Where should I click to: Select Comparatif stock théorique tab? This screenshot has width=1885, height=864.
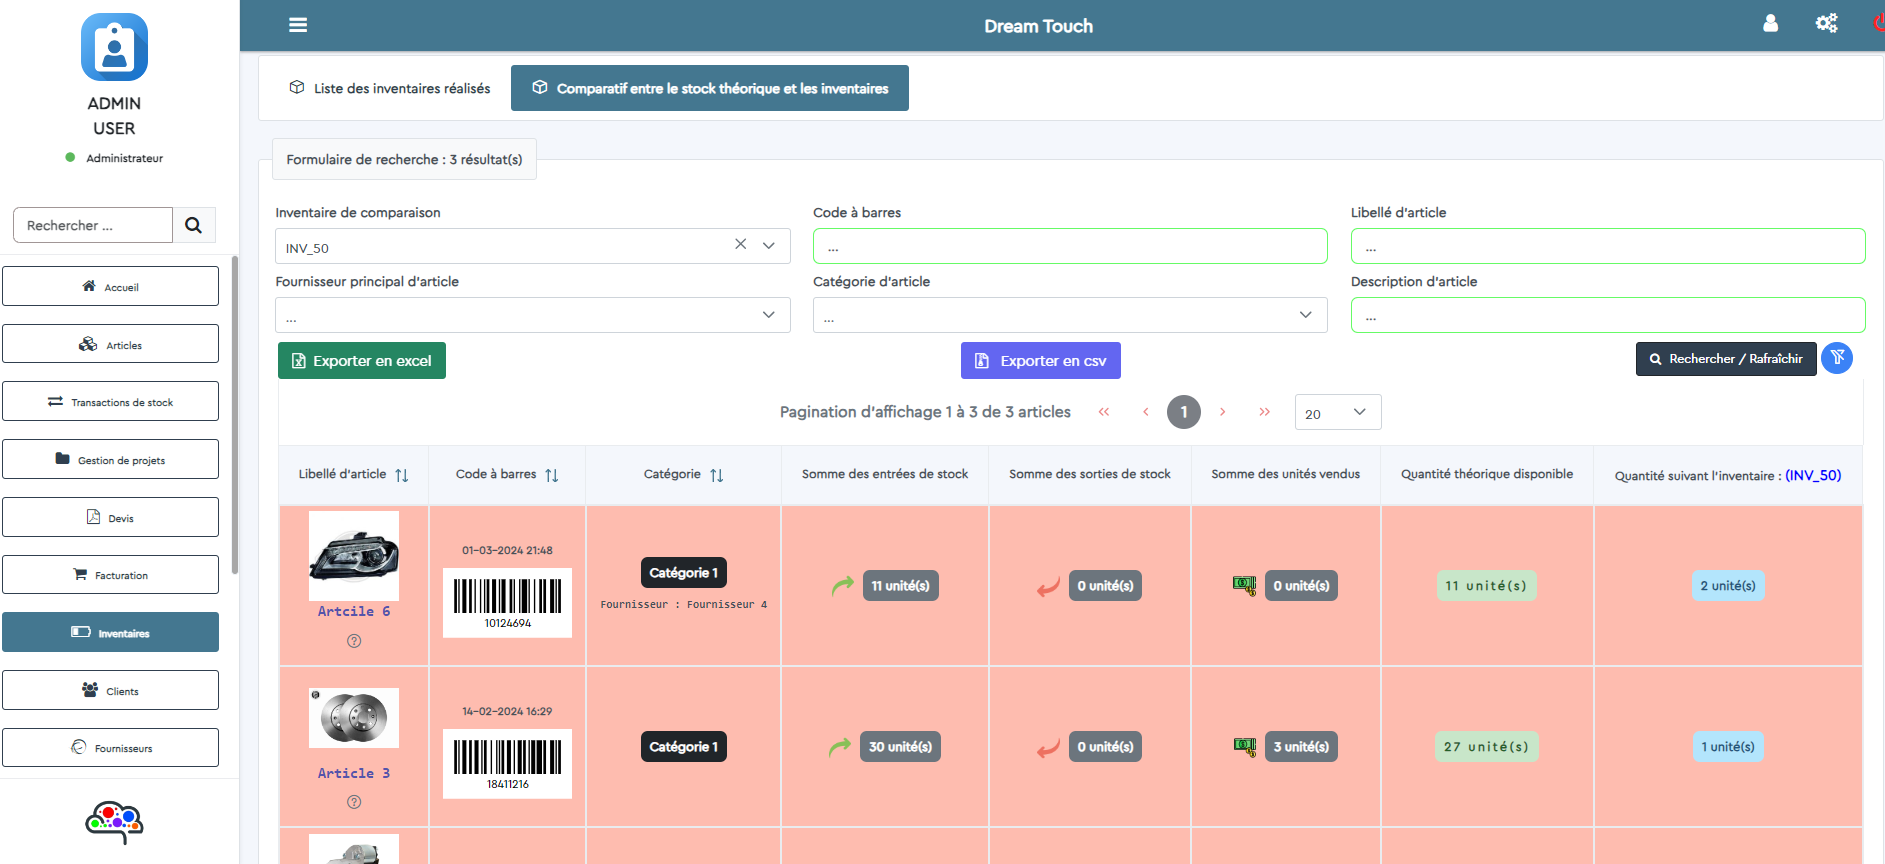click(710, 88)
